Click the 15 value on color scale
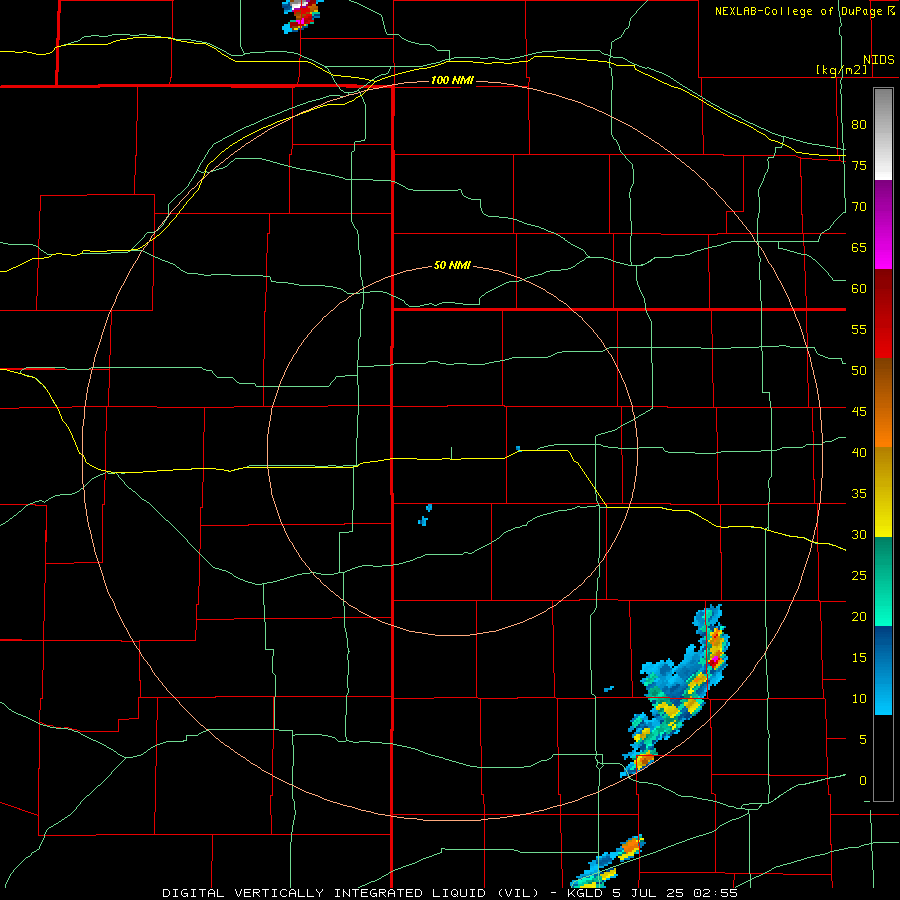Image resolution: width=900 pixels, height=900 pixels. pos(859,658)
